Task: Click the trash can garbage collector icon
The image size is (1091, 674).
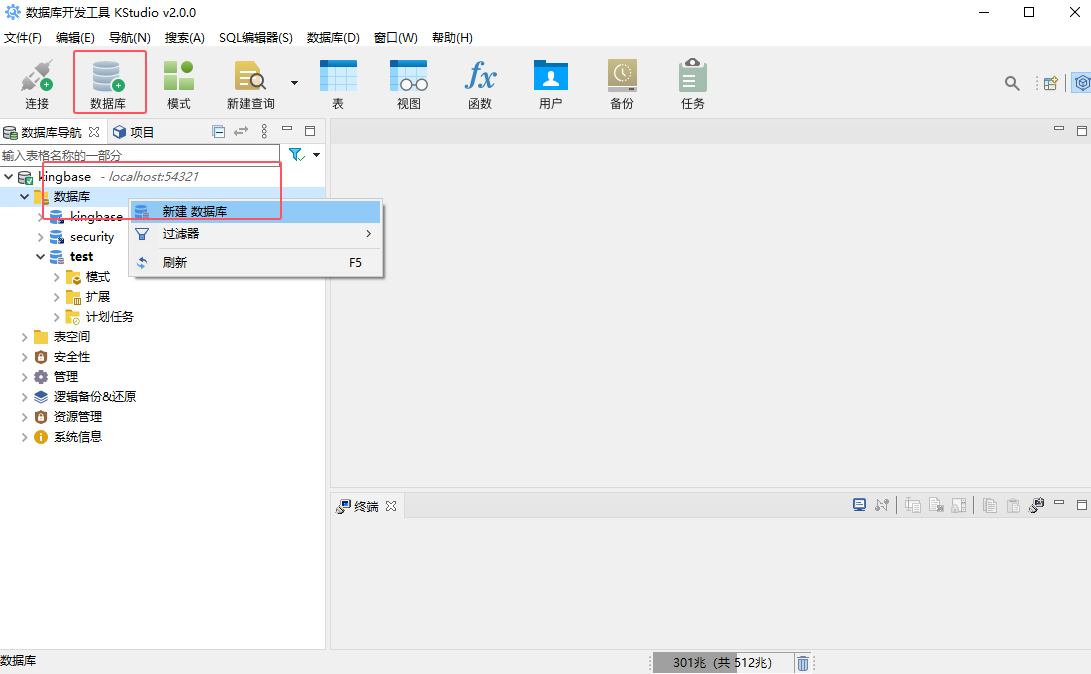Action: point(802,663)
